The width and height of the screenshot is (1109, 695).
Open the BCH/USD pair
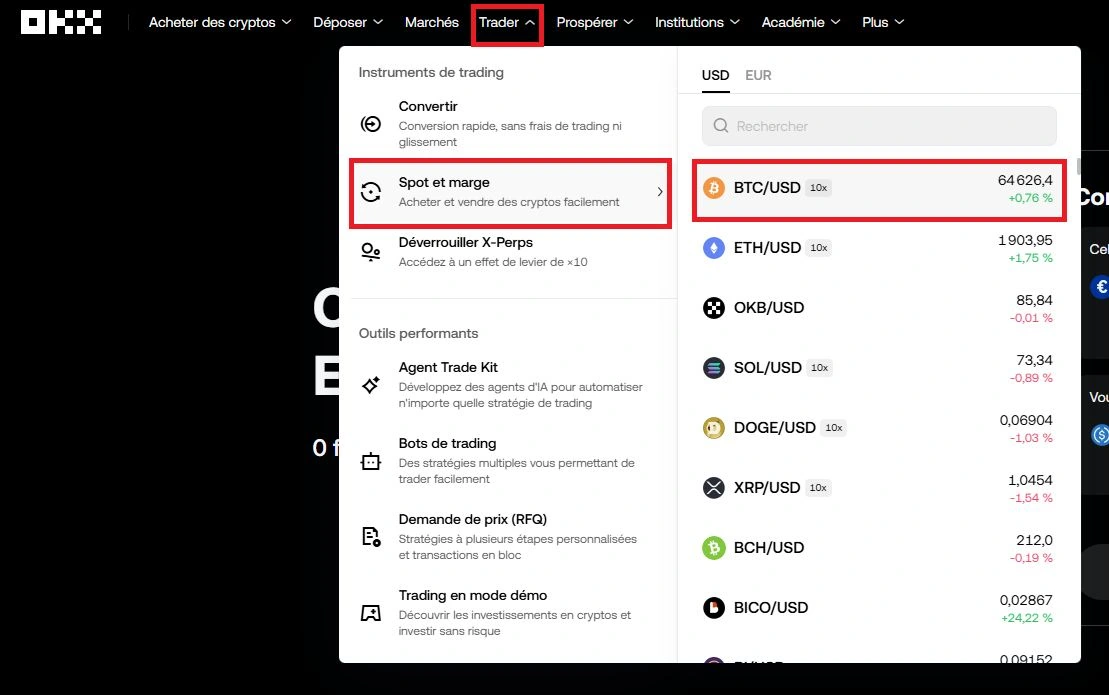879,549
